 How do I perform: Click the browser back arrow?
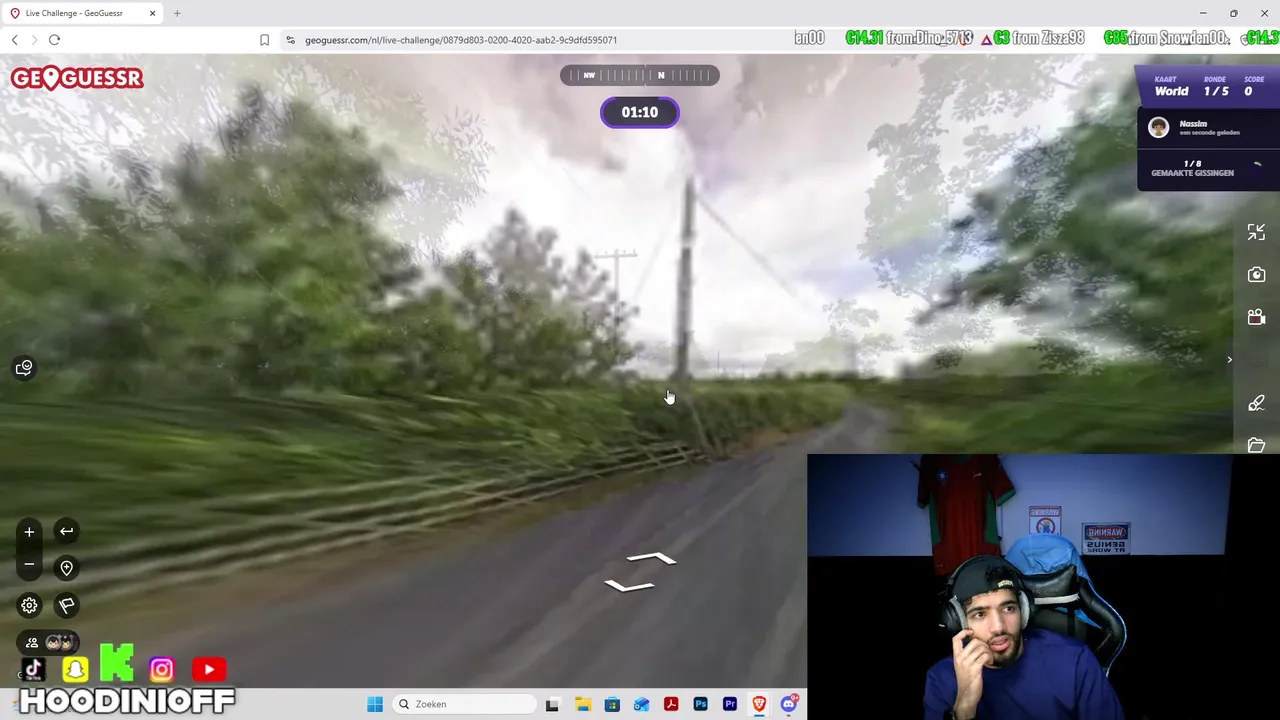coord(14,40)
